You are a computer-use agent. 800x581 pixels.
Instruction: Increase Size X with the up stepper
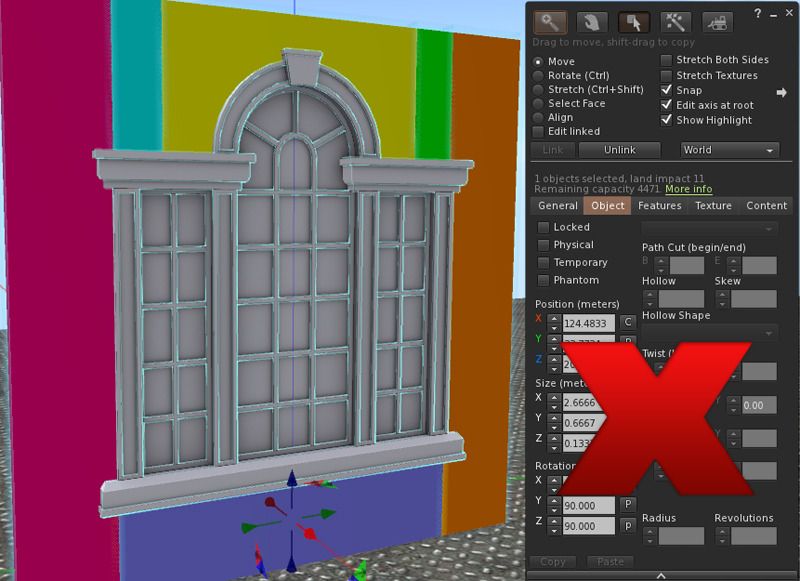[x=554, y=398]
